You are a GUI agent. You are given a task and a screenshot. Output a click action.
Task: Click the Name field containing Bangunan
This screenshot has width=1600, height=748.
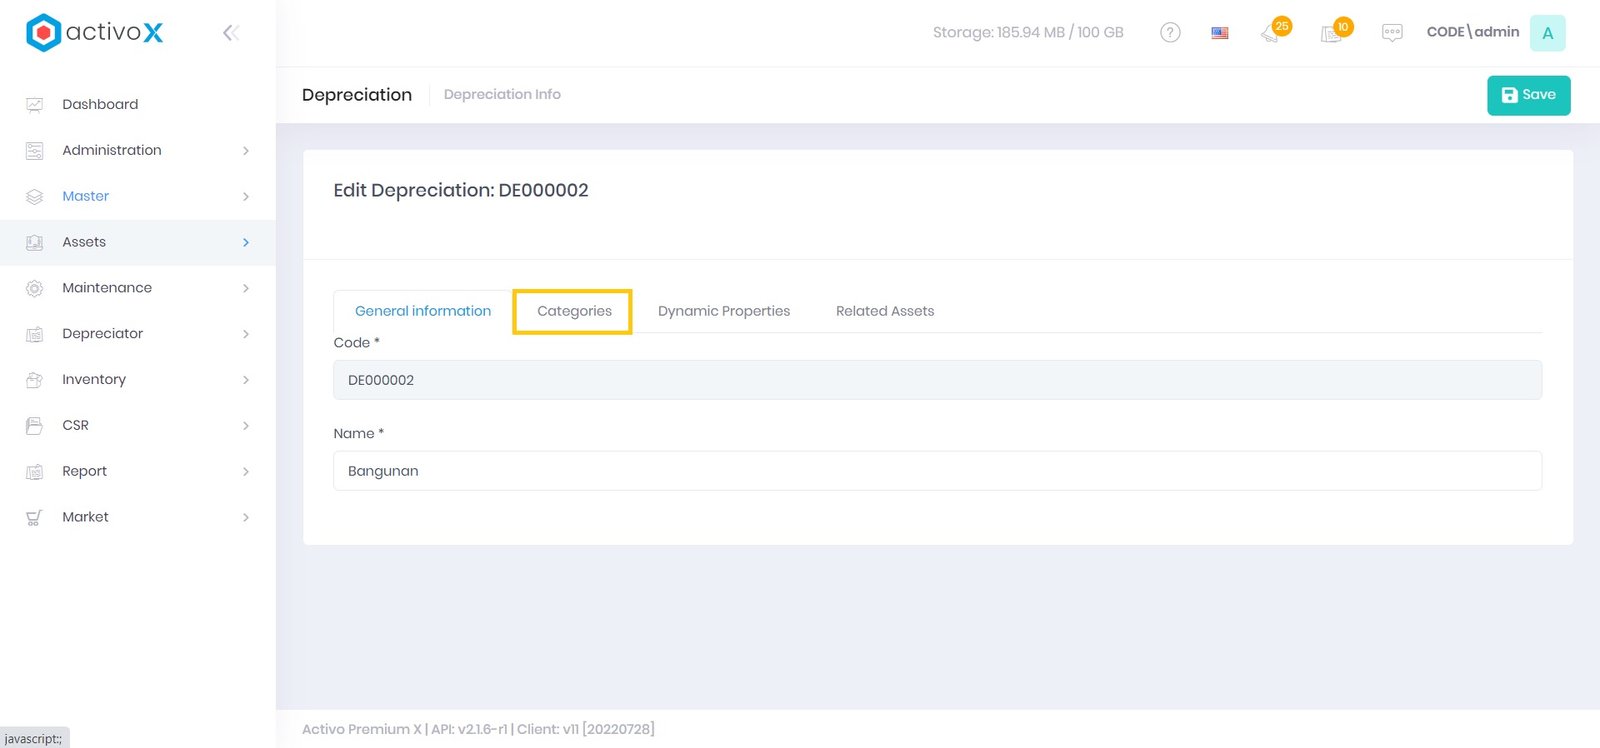click(937, 471)
